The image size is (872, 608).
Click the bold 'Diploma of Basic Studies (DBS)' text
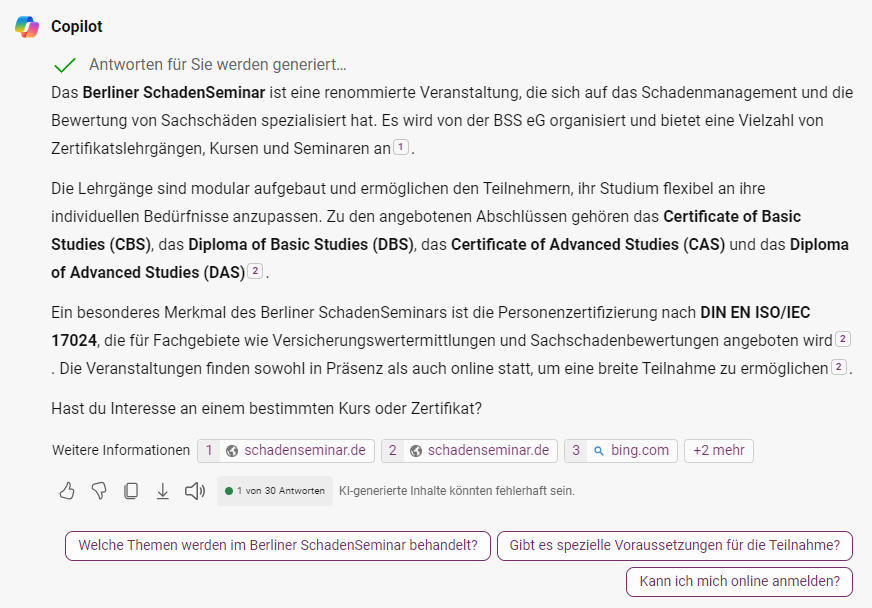pyautogui.click(x=301, y=245)
